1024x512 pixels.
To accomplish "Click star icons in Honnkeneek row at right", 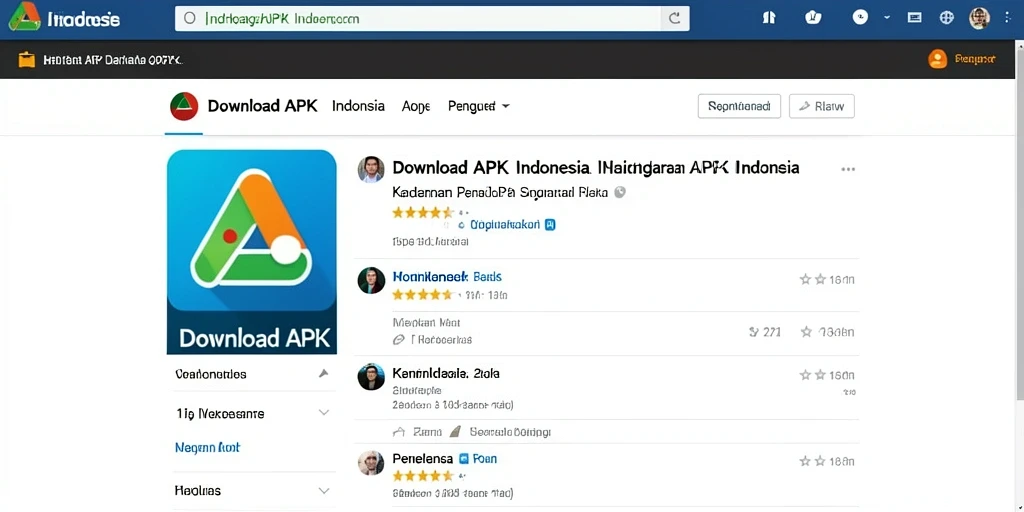I will click(813, 280).
